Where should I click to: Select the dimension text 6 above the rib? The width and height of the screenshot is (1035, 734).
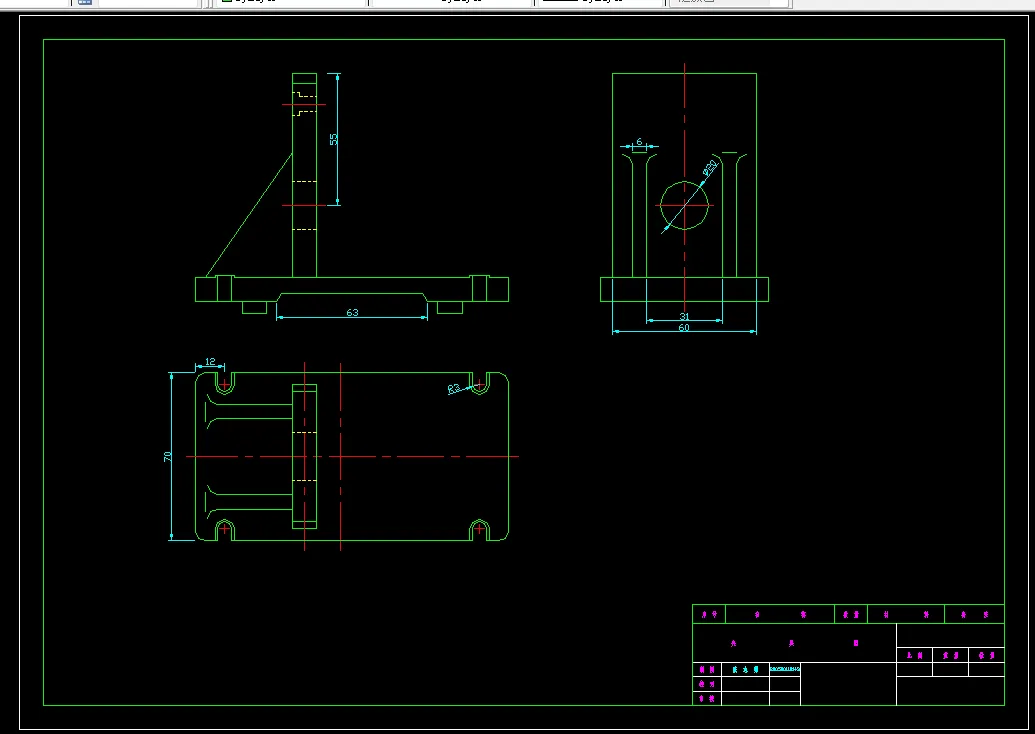click(x=639, y=141)
